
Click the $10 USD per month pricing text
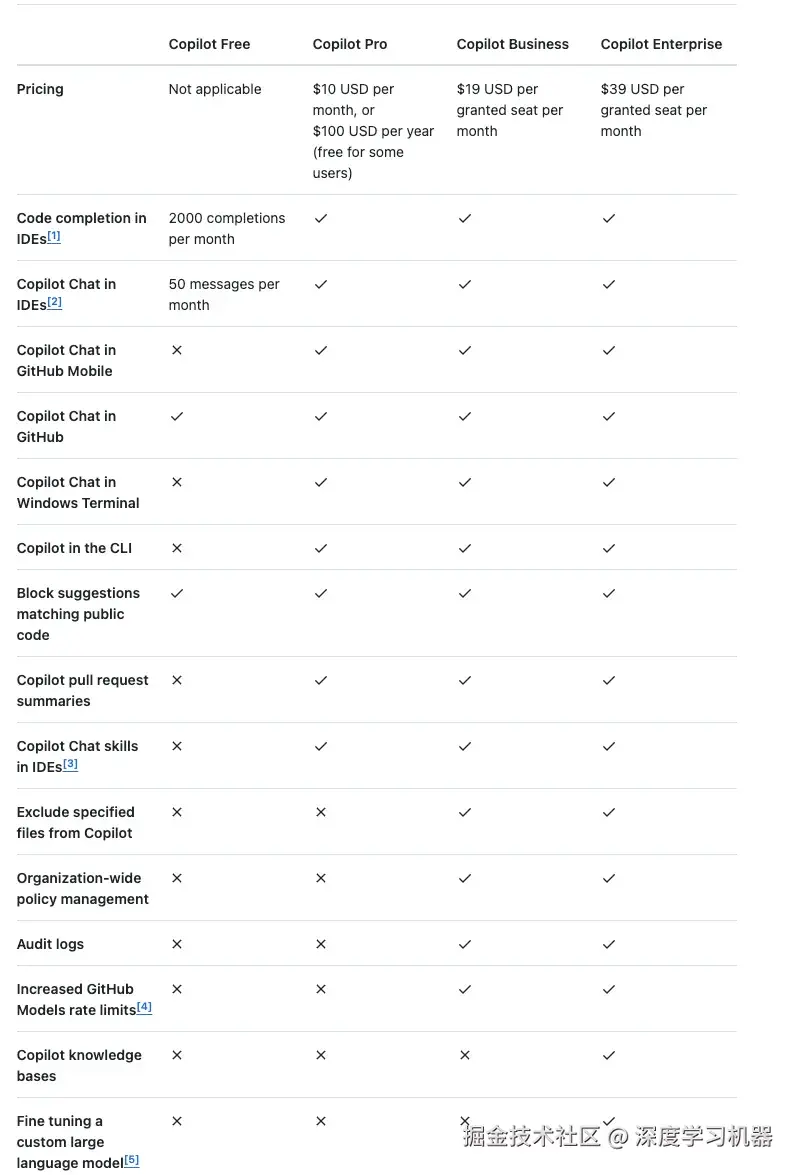pos(353,89)
